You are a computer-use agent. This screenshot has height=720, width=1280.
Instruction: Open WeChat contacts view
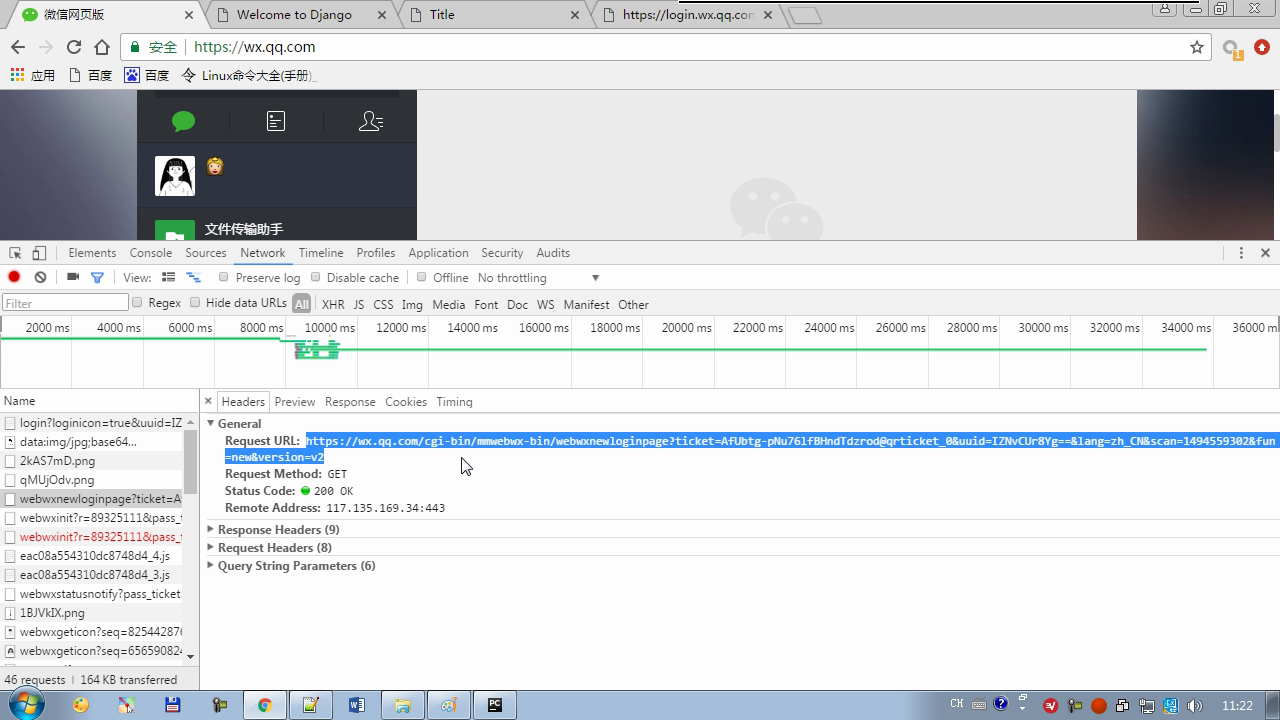371,121
